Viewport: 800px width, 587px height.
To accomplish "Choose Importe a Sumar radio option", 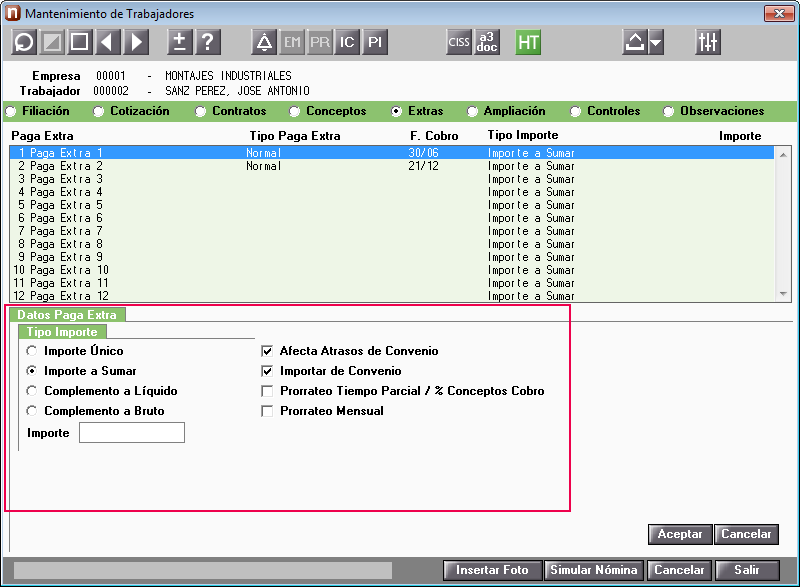I will pos(32,371).
